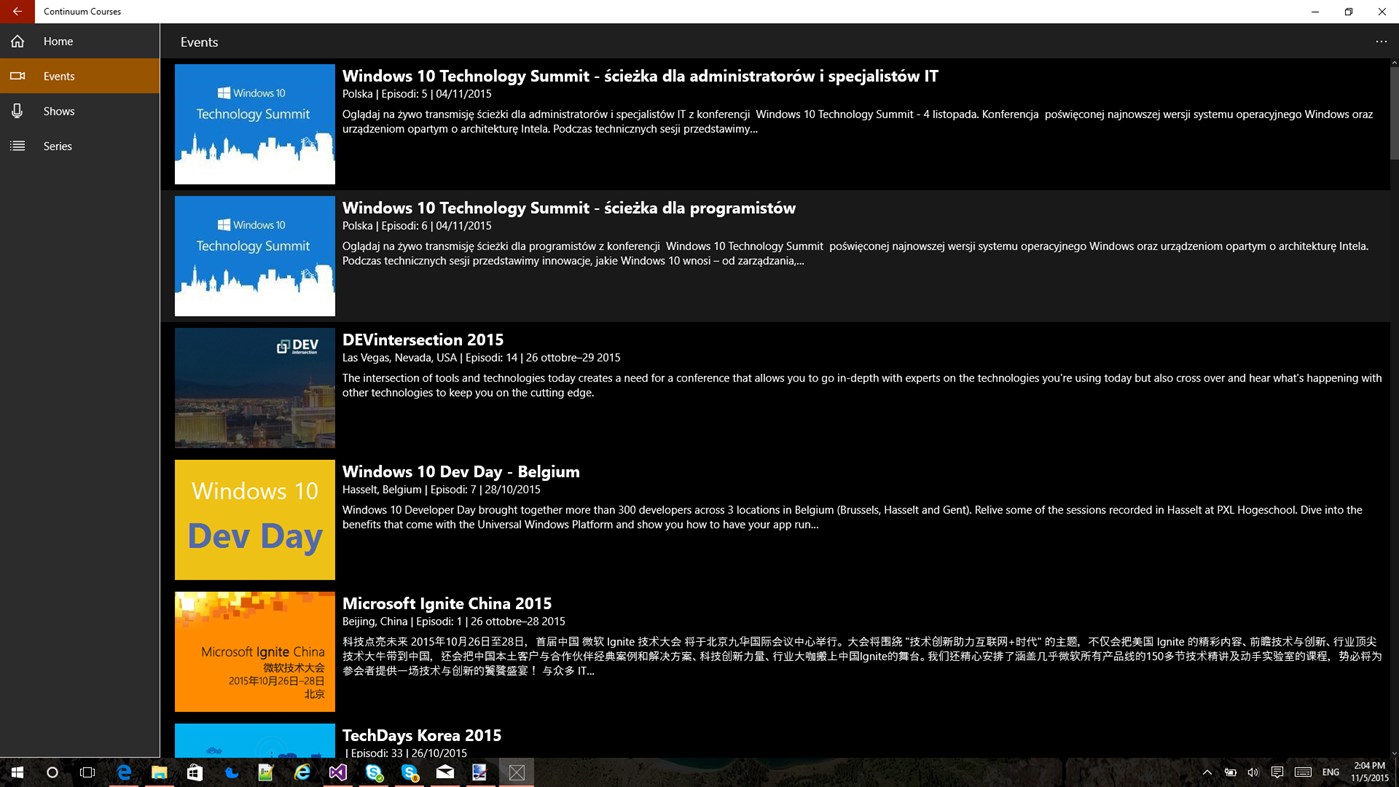Click the Ignite China Chinese description text
The height and width of the screenshot is (787, 1399).
(862, 656)
